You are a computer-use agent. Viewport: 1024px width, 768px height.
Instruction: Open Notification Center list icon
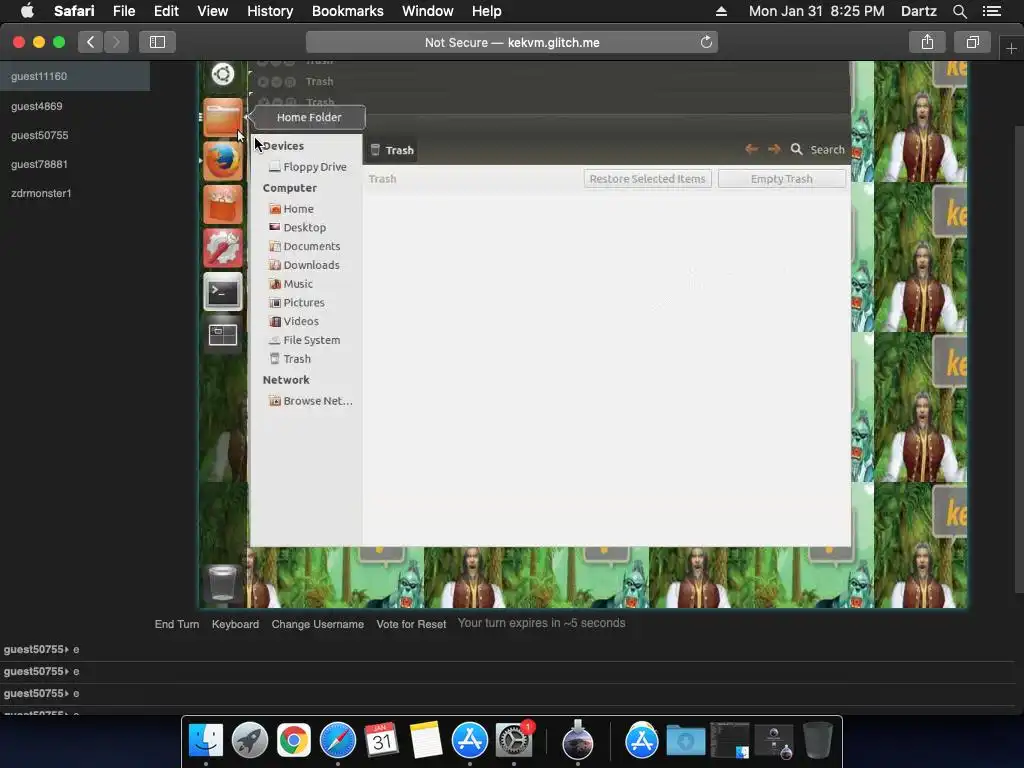992,11
